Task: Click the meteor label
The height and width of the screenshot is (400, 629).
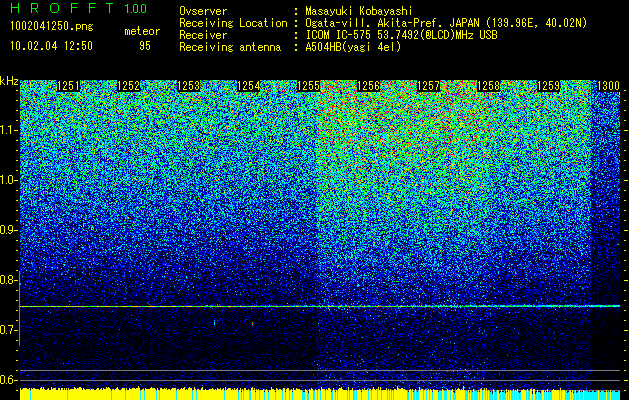Action: coord(142,31)
